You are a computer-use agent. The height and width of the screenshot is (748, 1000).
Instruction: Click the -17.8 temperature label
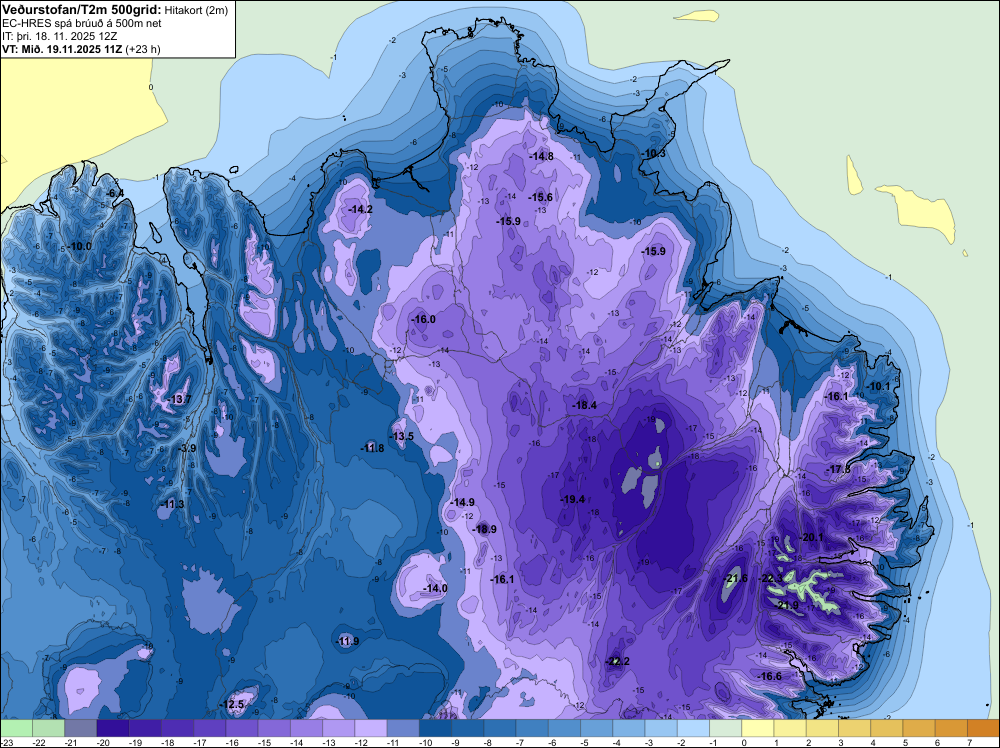coord(839,470)
